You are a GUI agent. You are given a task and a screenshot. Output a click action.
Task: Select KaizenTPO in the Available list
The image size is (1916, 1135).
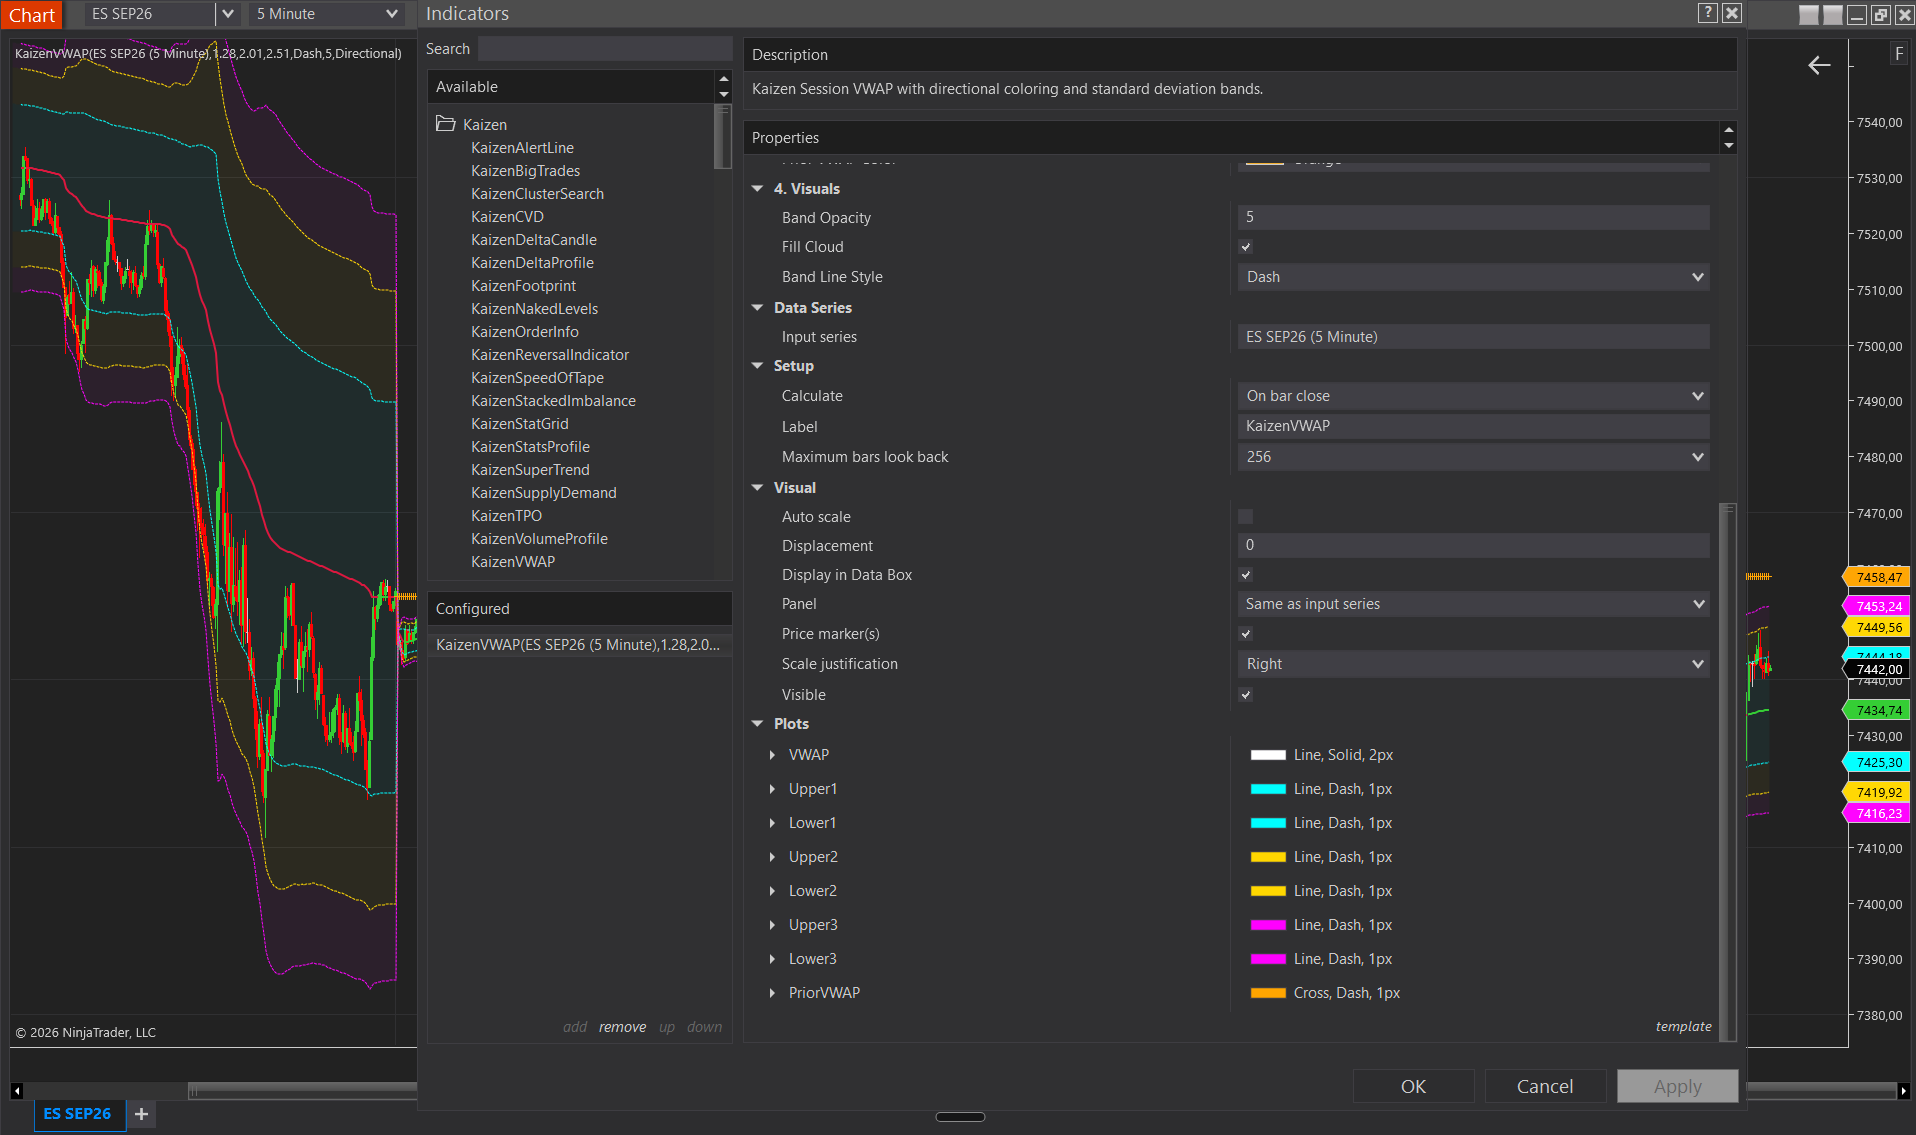[x=506, y=516]
